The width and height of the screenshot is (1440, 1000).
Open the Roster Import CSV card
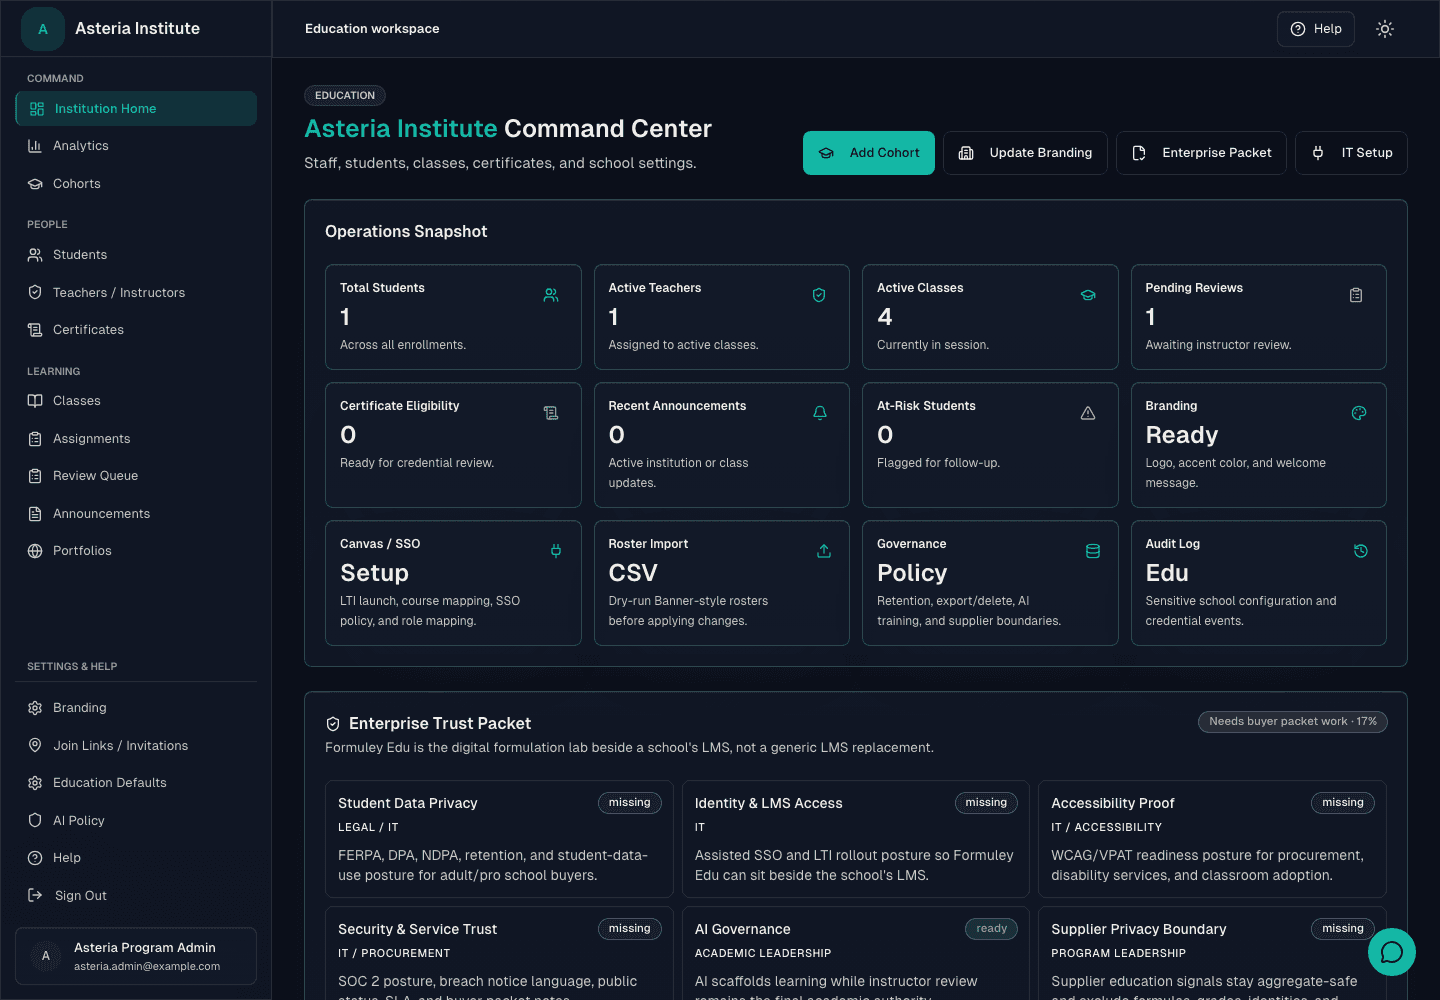tap(722, 583)
